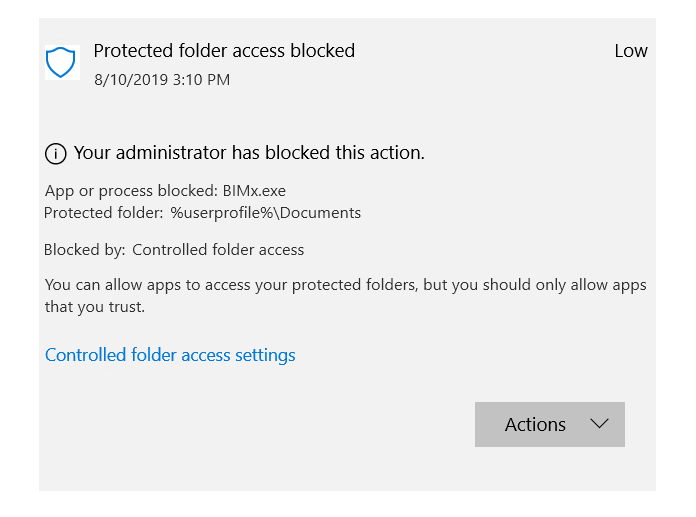Expand the Actions dropdown button
The image size is (696, 517).
tap(549, 424)
